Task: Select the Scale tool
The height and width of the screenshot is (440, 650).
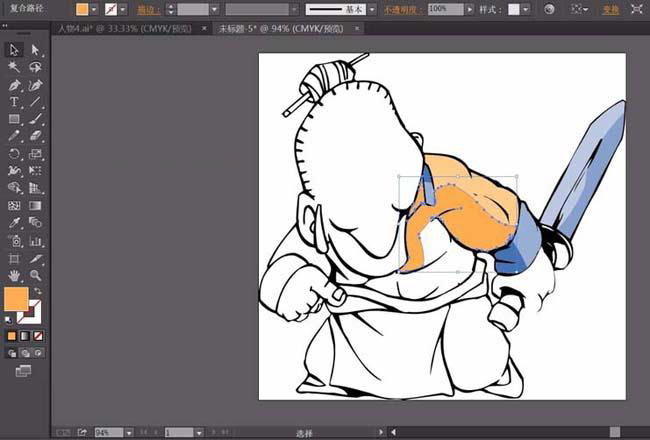Action: click(x=35, y=153)
